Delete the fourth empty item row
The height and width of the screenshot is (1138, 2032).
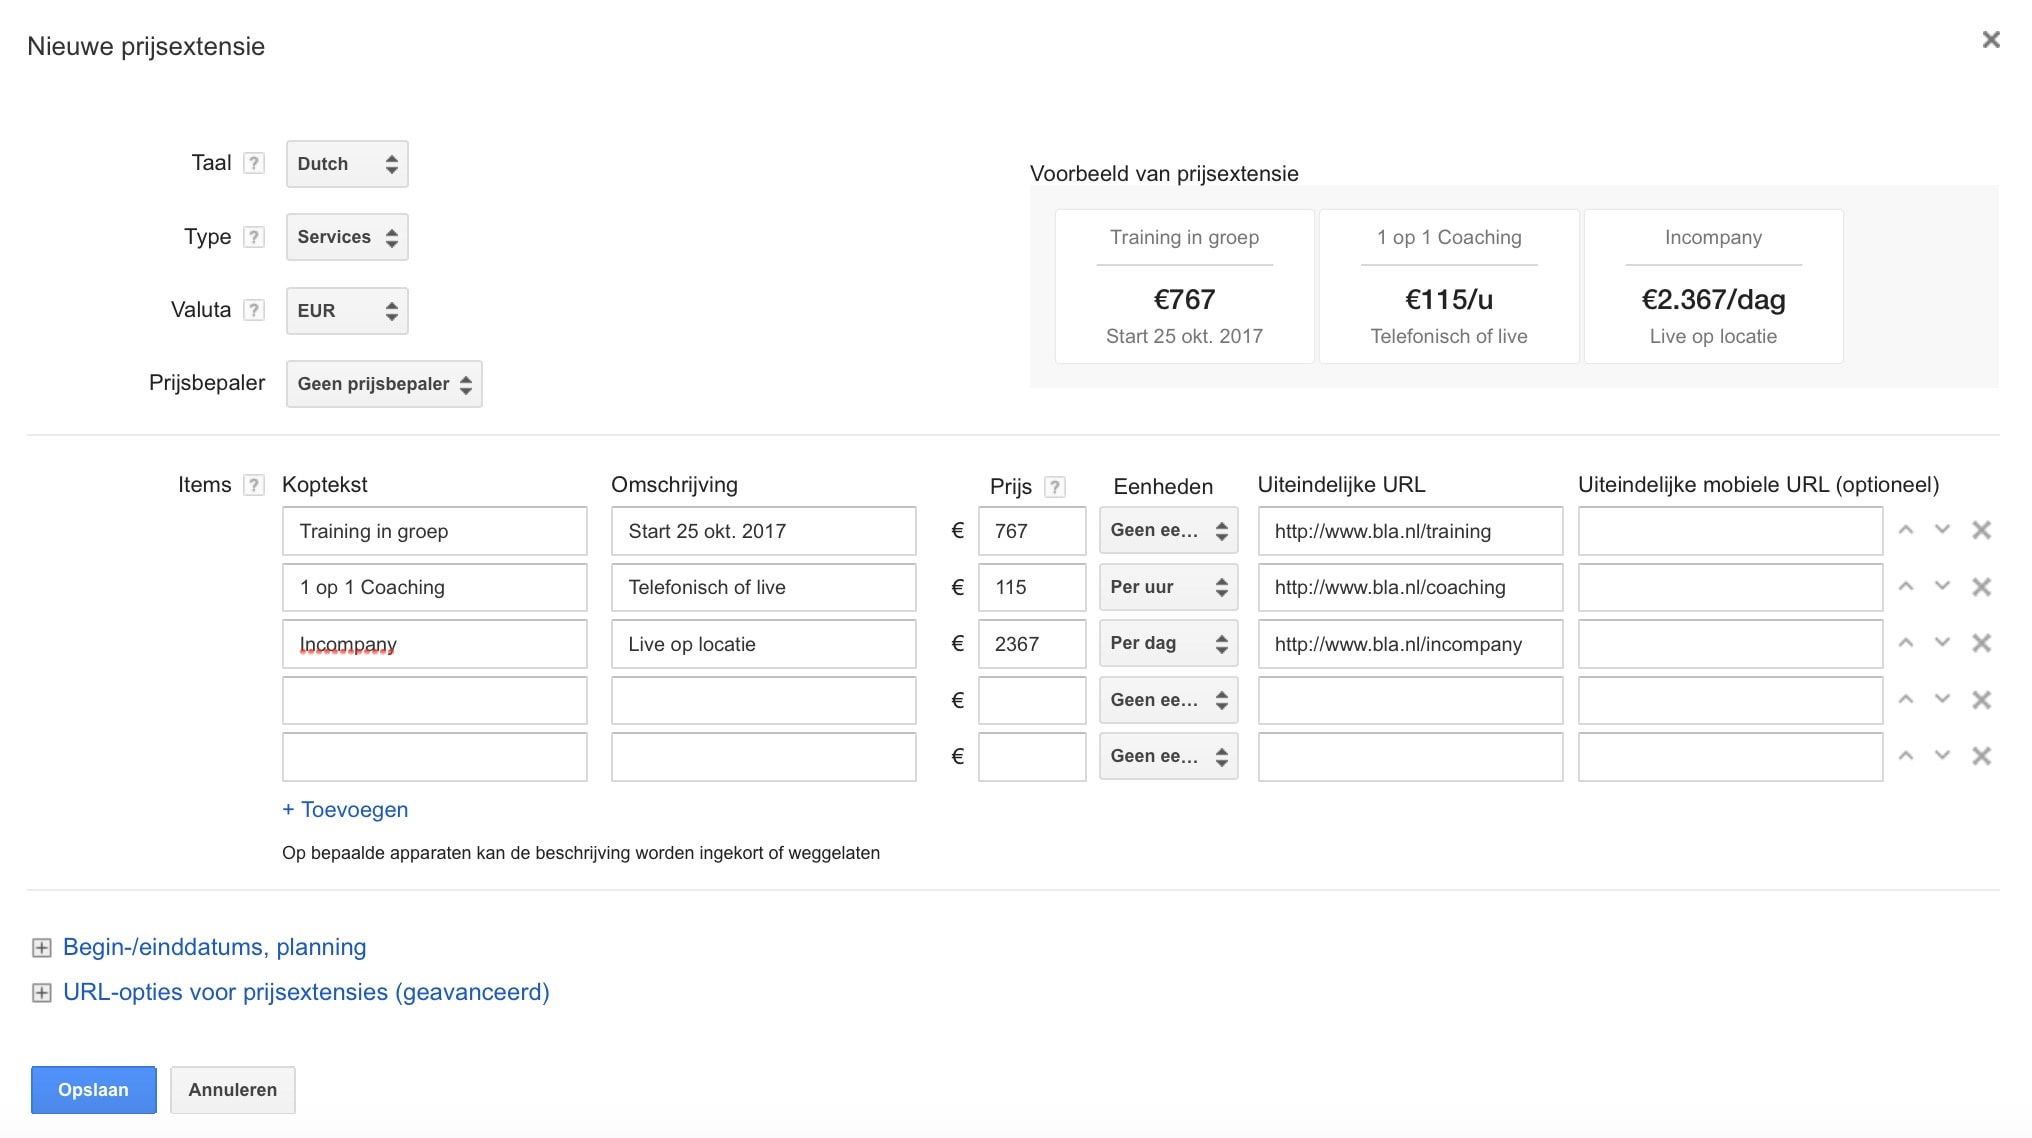pyautogui.click(x=1981, y=700)
